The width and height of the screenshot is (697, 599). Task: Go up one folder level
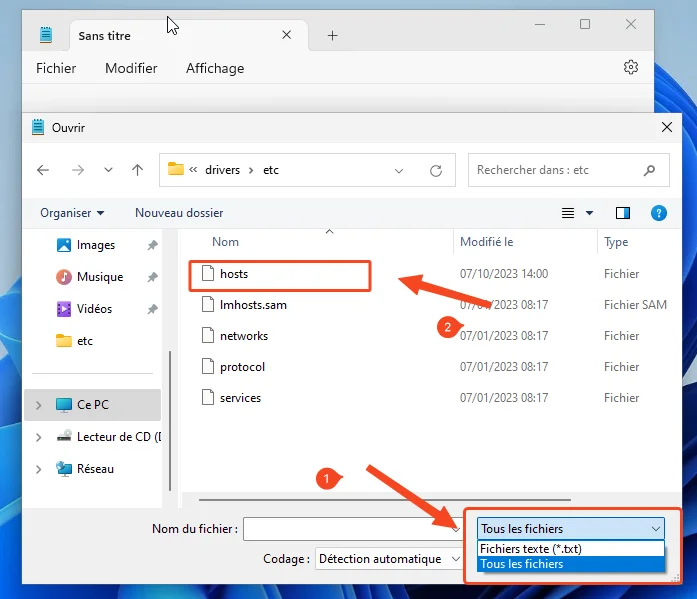coord(138,170)
